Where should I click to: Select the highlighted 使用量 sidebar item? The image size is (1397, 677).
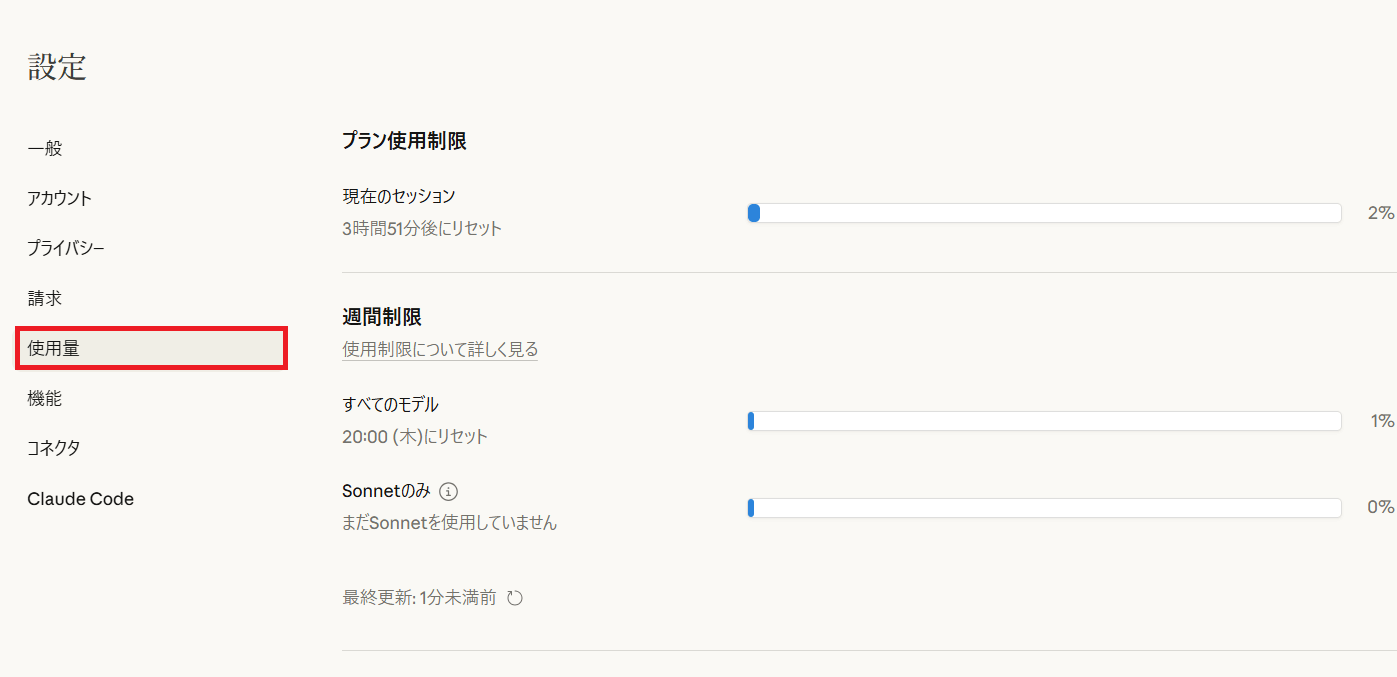[x=152, y=348]
